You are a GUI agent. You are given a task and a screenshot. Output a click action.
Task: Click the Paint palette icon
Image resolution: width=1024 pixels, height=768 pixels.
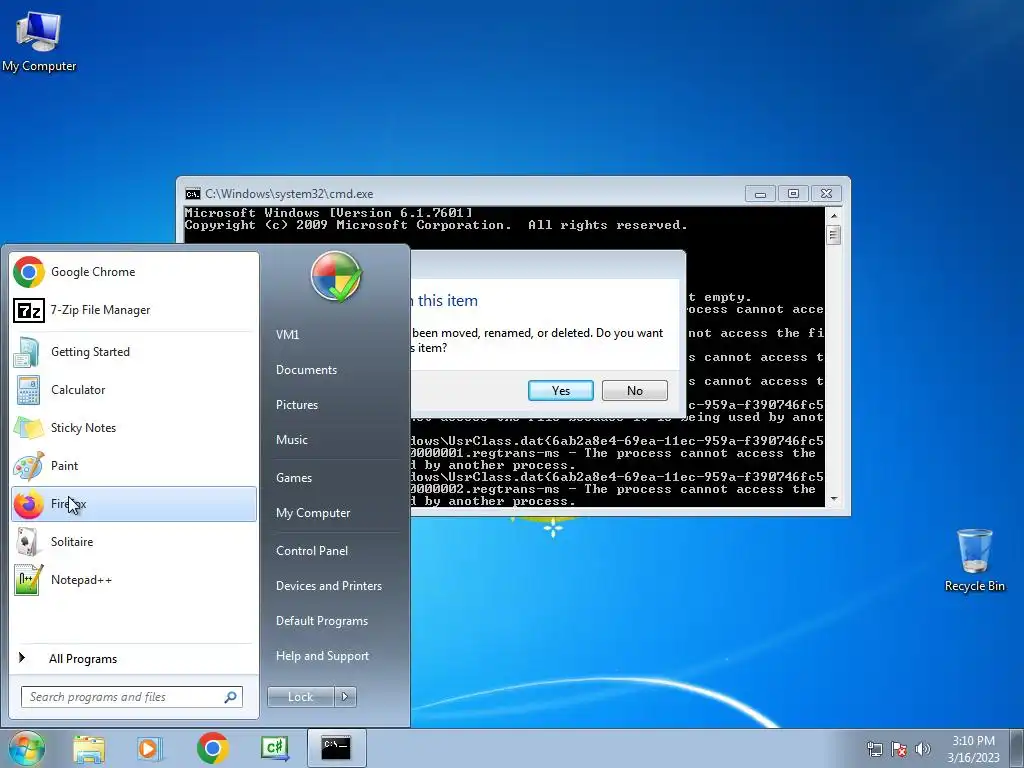click(29, 466)
